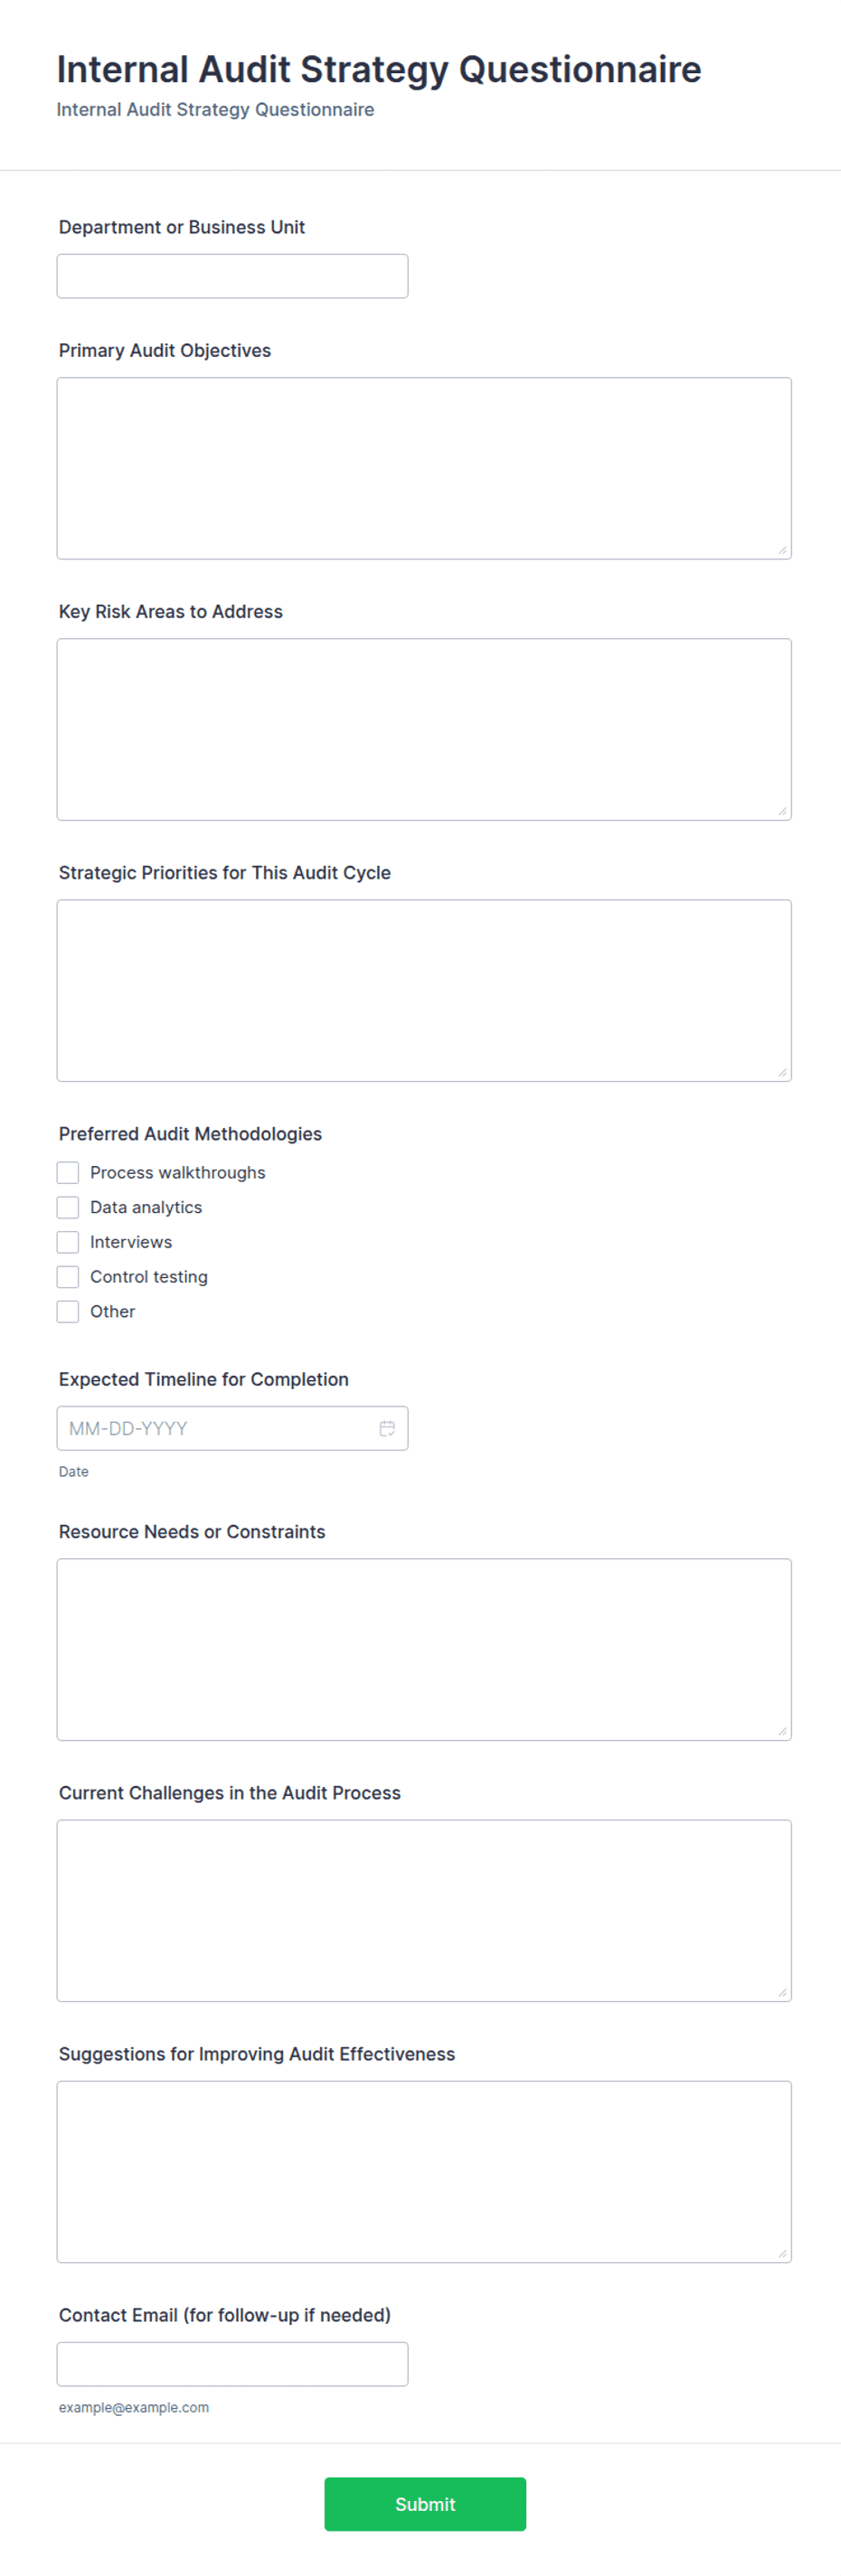This screenshot has height=2576, width=841.
Task: Enable the Control testing checkbox
Action: coord(68,1277)
